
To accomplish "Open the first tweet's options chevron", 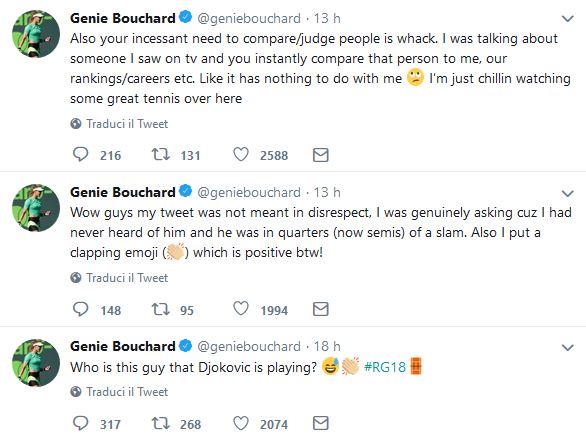I will pyautogui.click(x=568, y=19).
